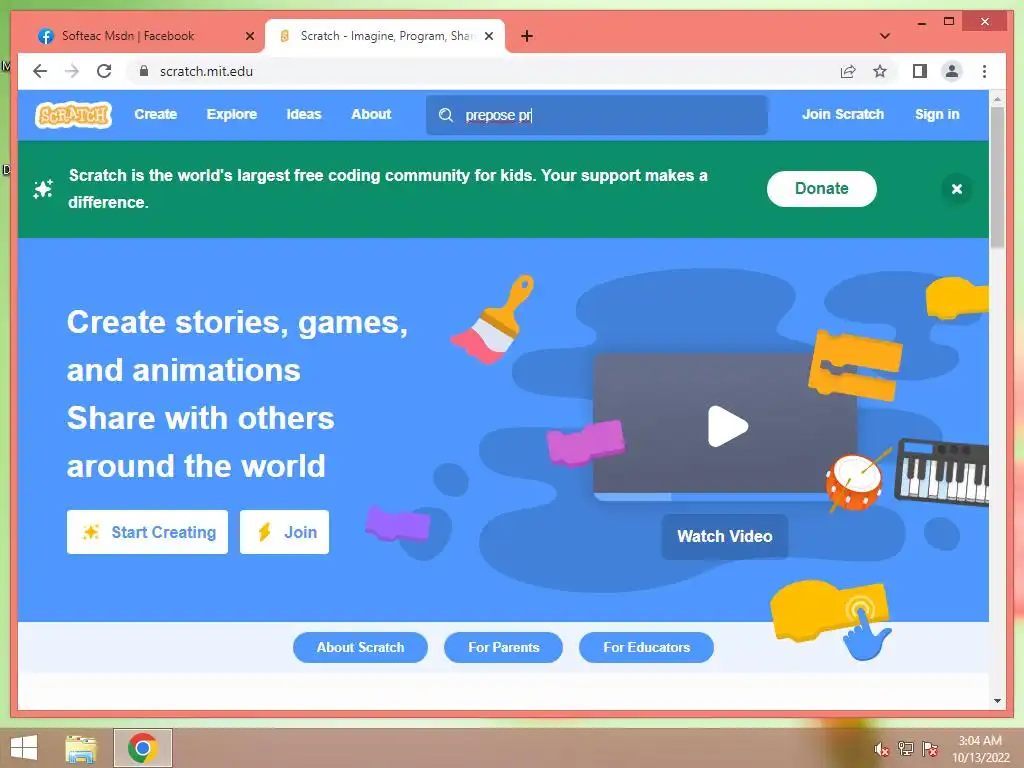Click the page vertical scrollbar thumb
Screen dimensions: 1024x768
(997, 178)
